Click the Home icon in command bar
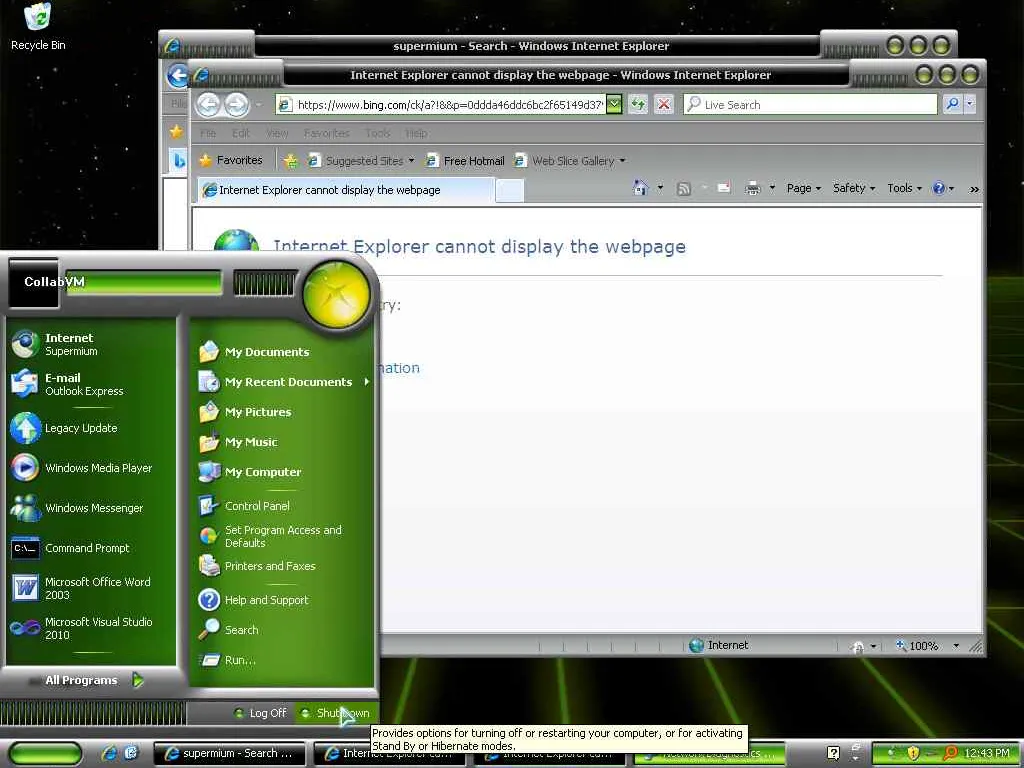1024x768 pixels. (x=641, y=189)
